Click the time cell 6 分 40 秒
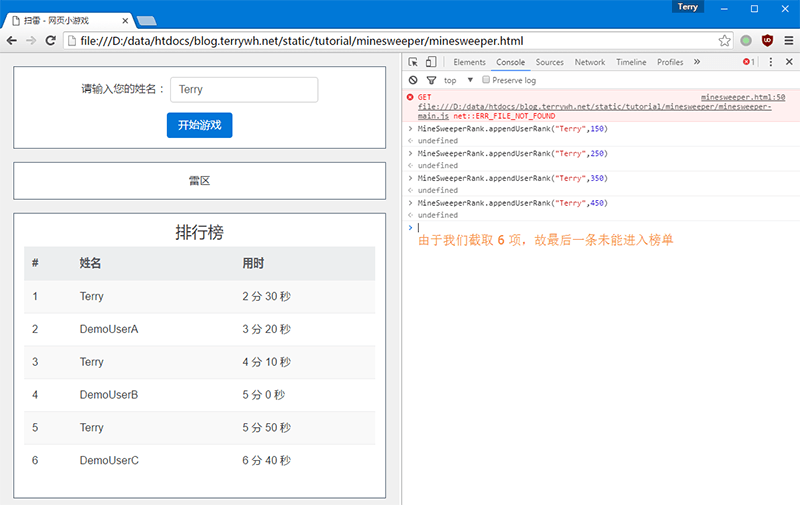This screenshot has height=505, width=800. [x=266, y=460]
